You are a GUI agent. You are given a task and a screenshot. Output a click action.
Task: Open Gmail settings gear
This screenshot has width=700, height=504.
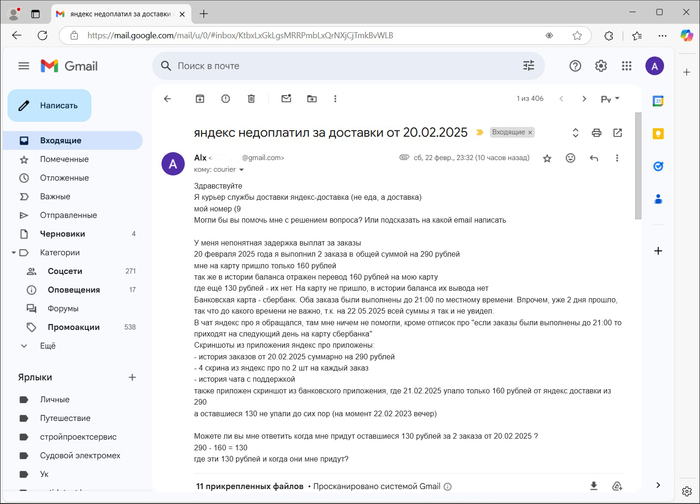pyautogui.click(x=601, y=66)
